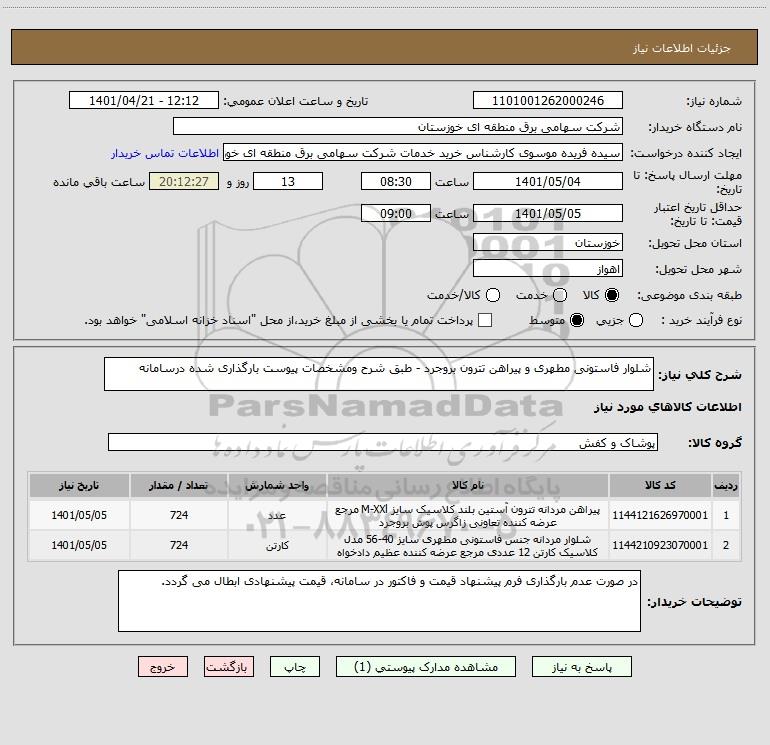This screenshot has width=770, height=745.
Task: Toggle the اسناد خزانه اسلامی payment checkbox
Action: (x=485, y=320)
